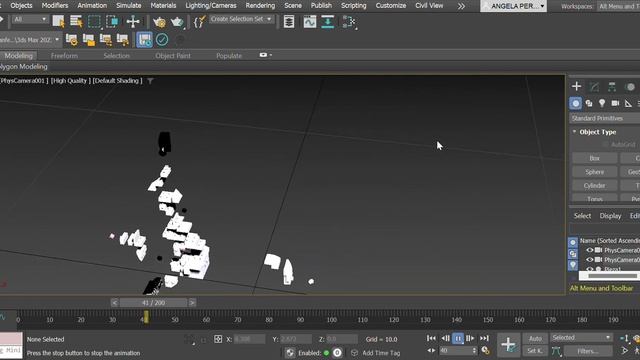Image resolution: width=640 pixels, height=360 pixels.
Task: Toggle first PhysCamera row visibility eye
Action: (589, 250)
